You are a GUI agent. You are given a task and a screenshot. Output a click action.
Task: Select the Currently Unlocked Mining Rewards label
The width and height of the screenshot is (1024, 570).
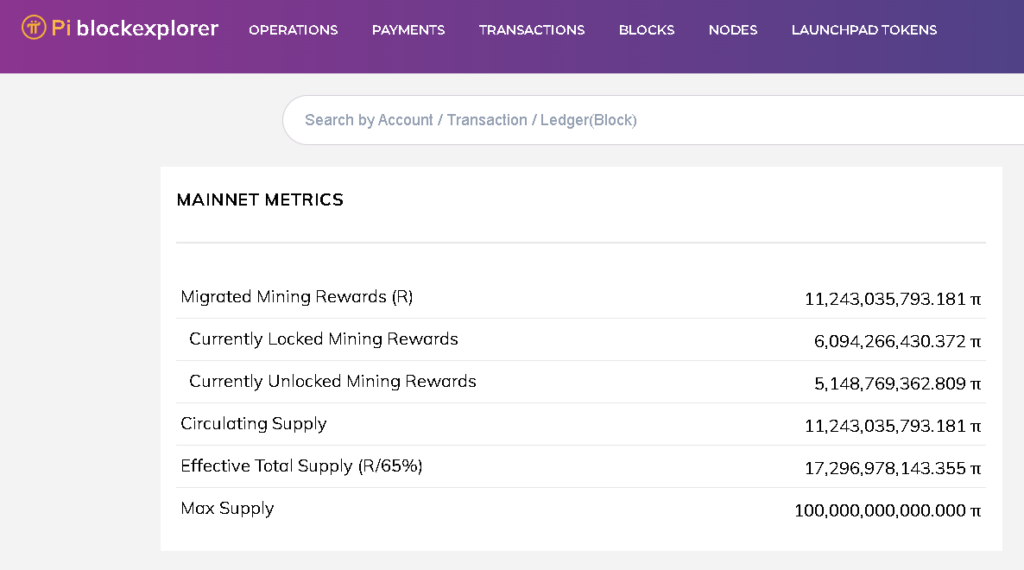point(332,382)
